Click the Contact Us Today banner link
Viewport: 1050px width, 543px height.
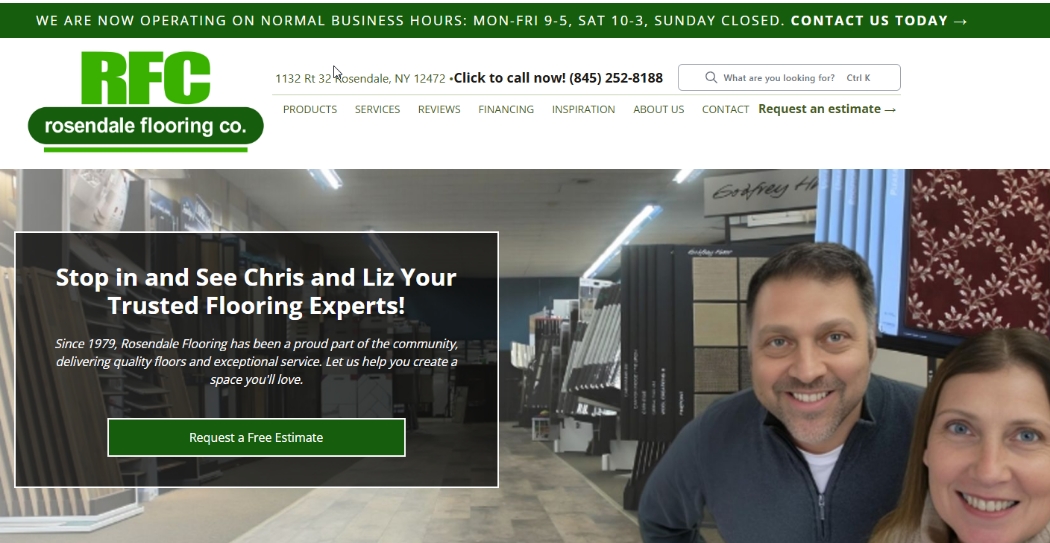coord(879,21)
